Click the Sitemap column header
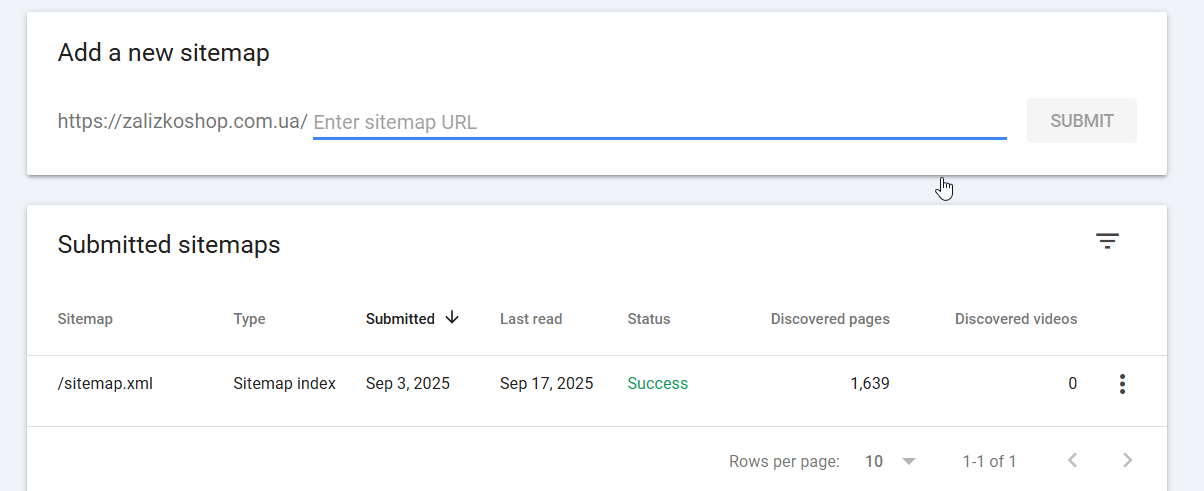 pos(85,319)
